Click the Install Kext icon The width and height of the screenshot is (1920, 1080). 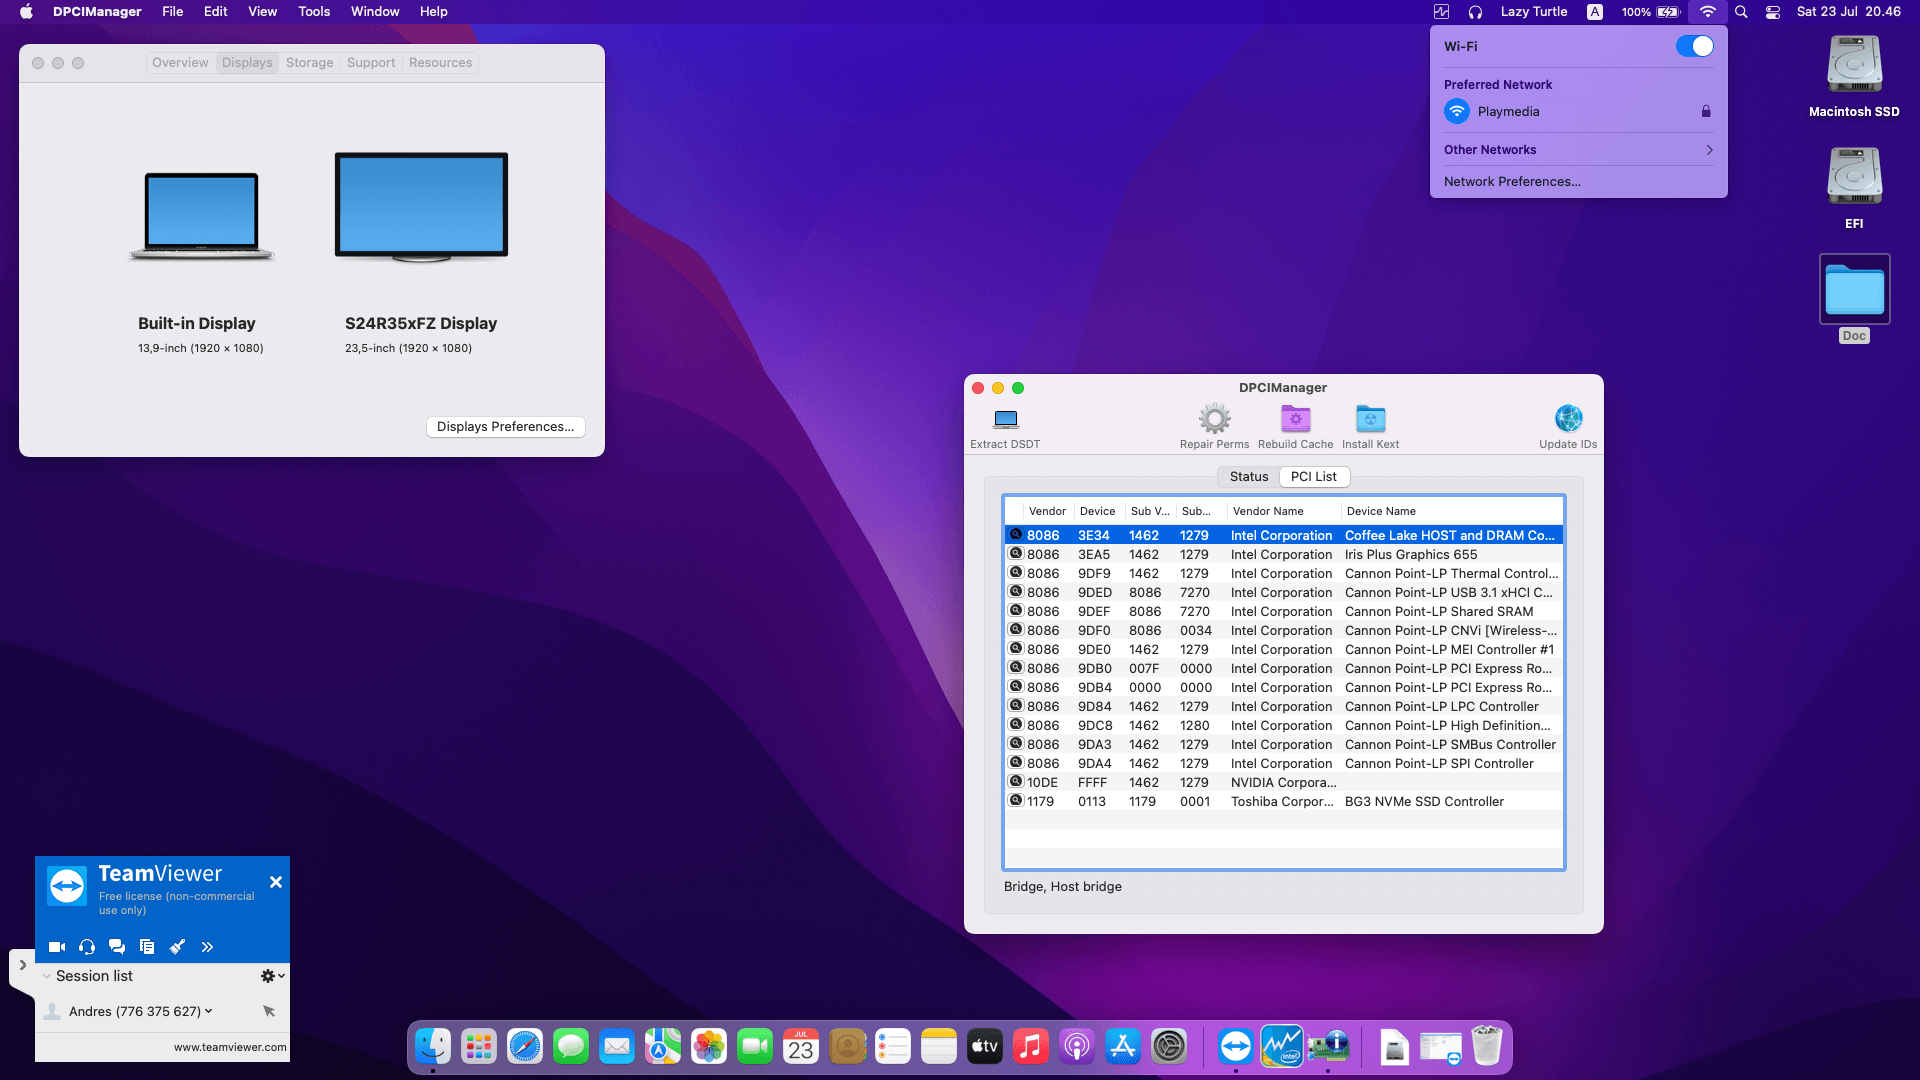pyautogui.click(x=1370, y=419)
